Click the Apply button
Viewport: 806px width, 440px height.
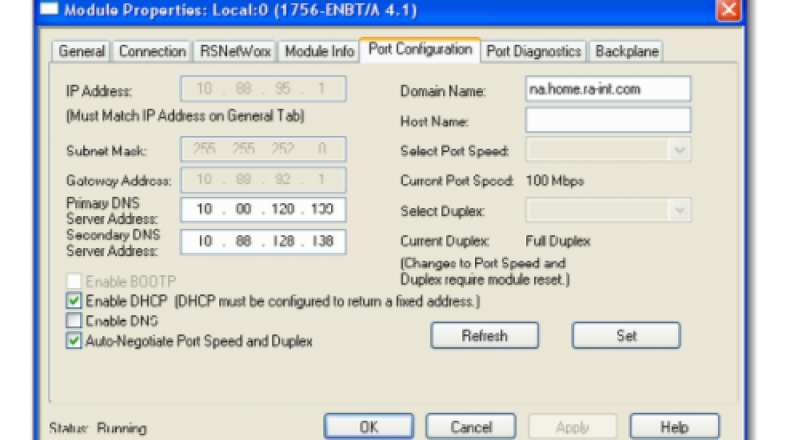(x=572, y=427)
